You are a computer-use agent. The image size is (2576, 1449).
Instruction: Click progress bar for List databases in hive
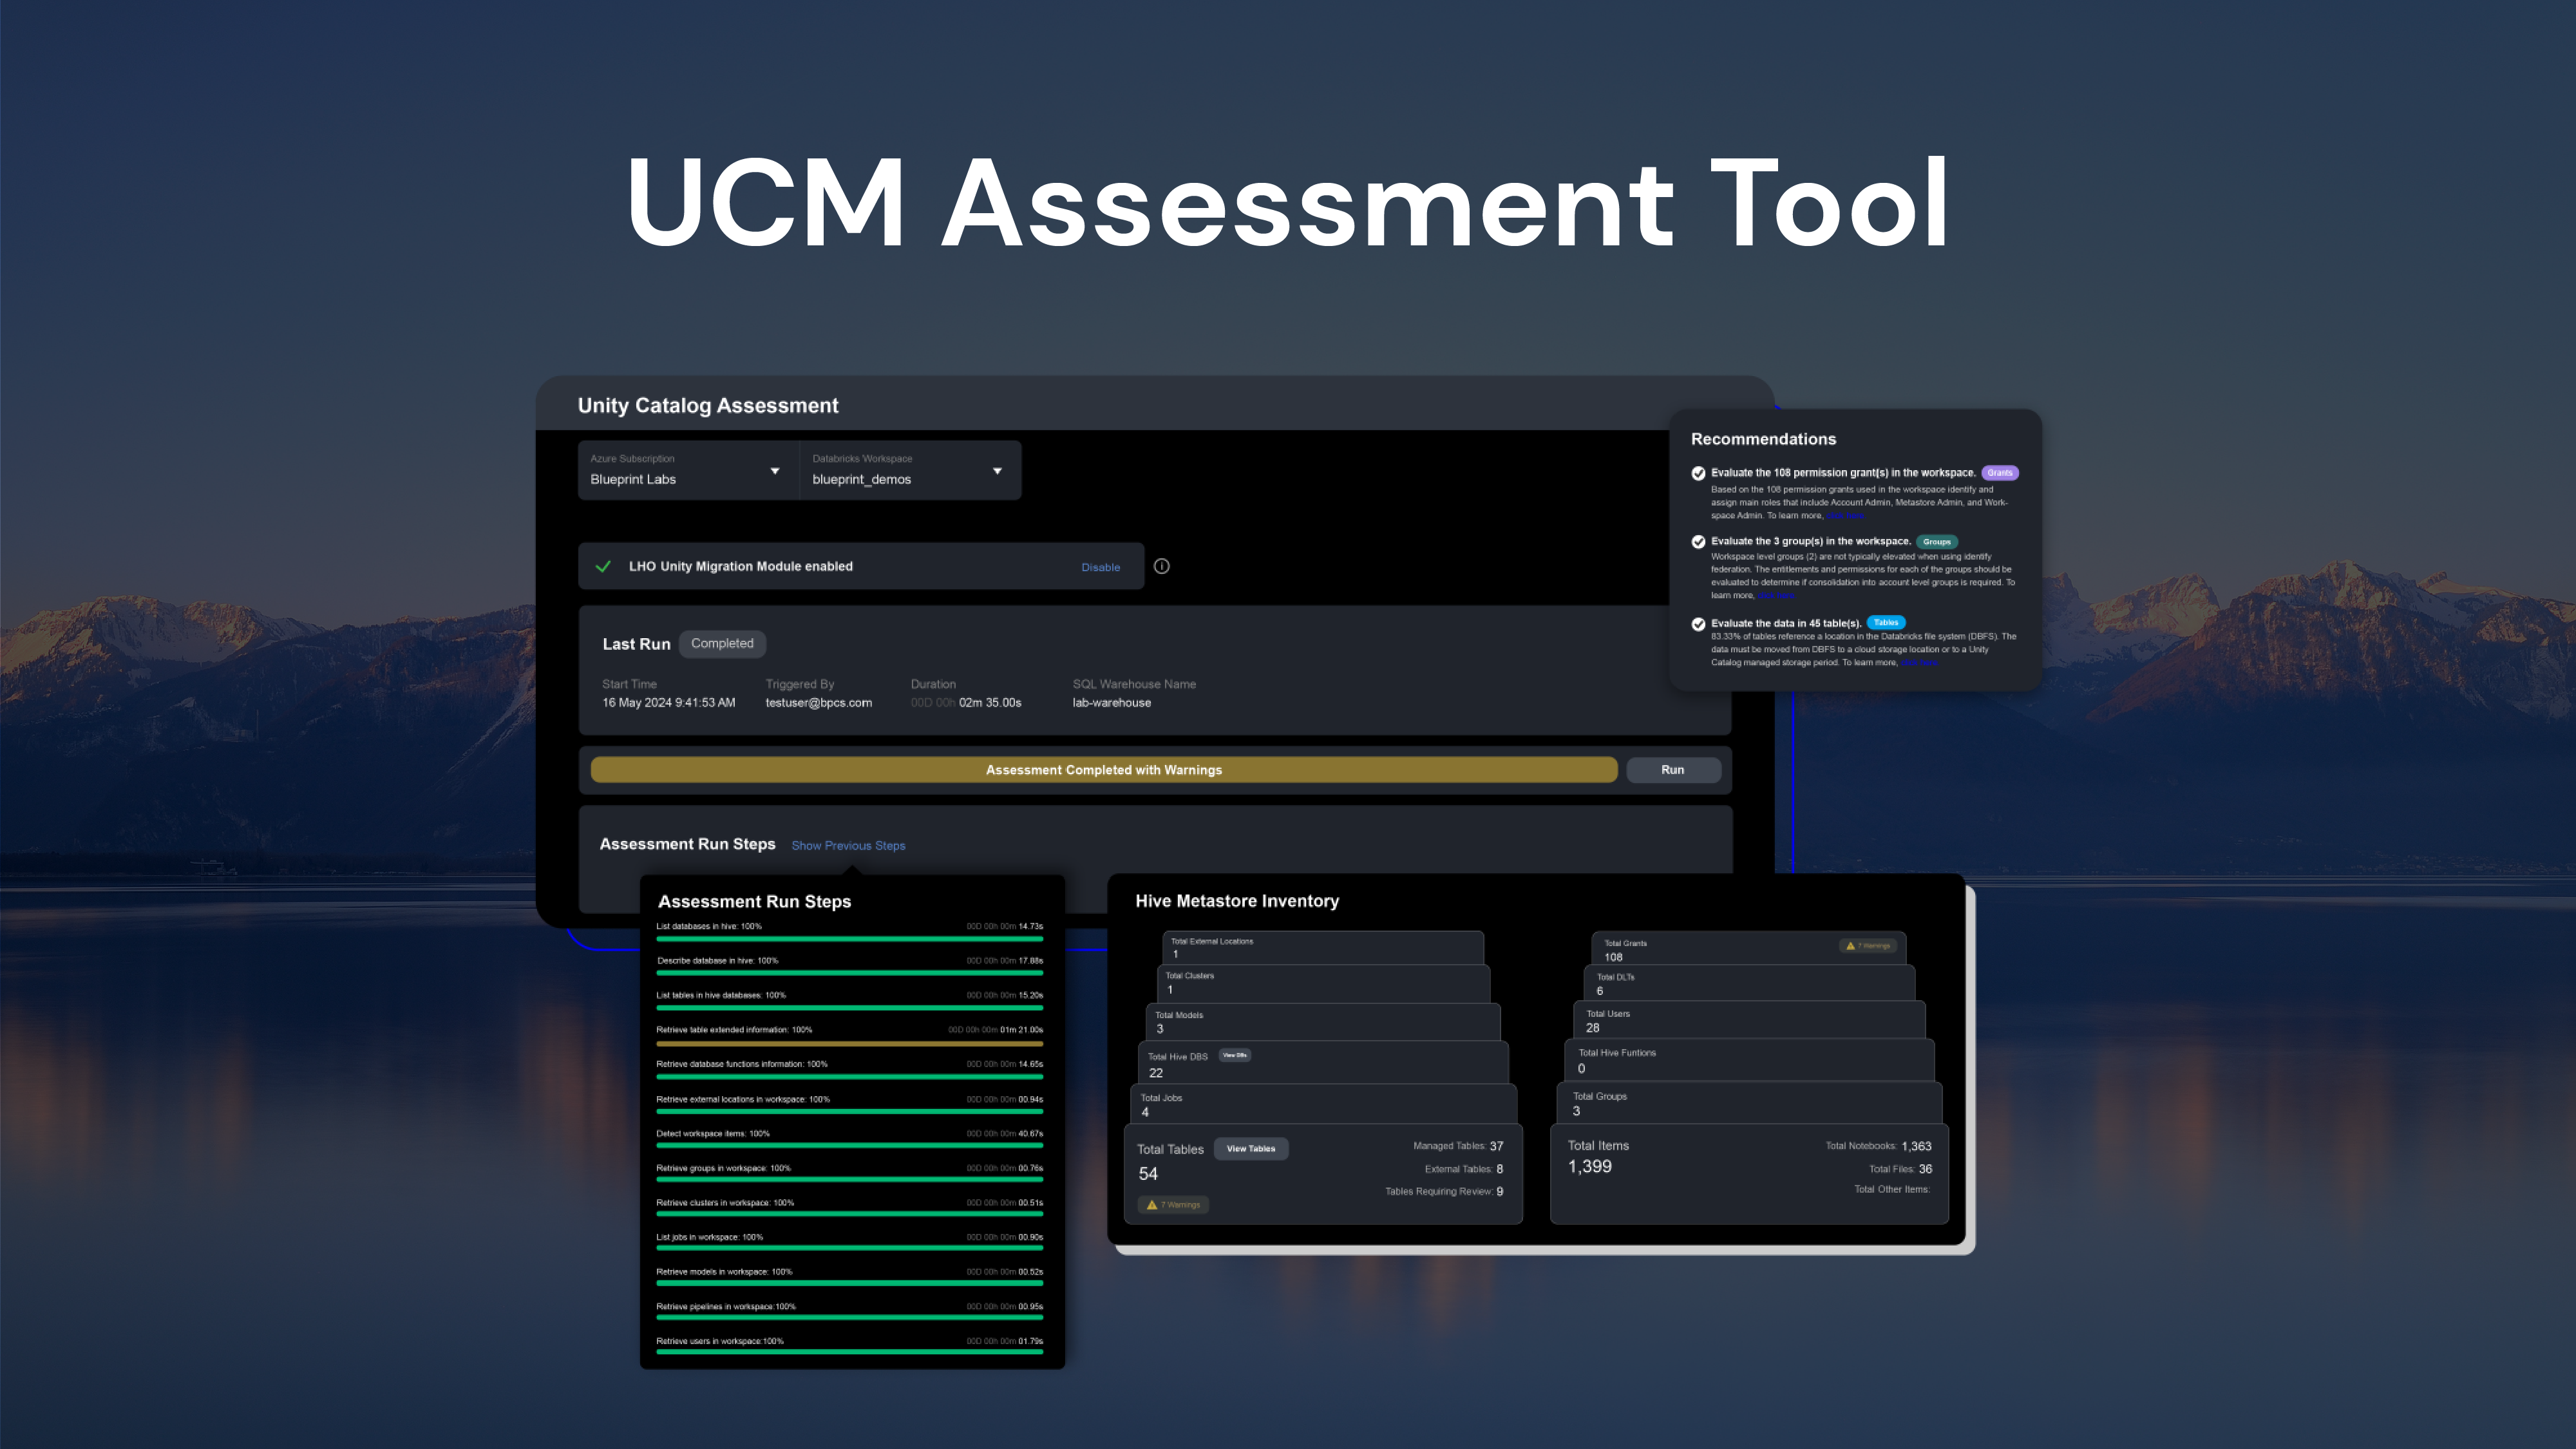[849, 939]
